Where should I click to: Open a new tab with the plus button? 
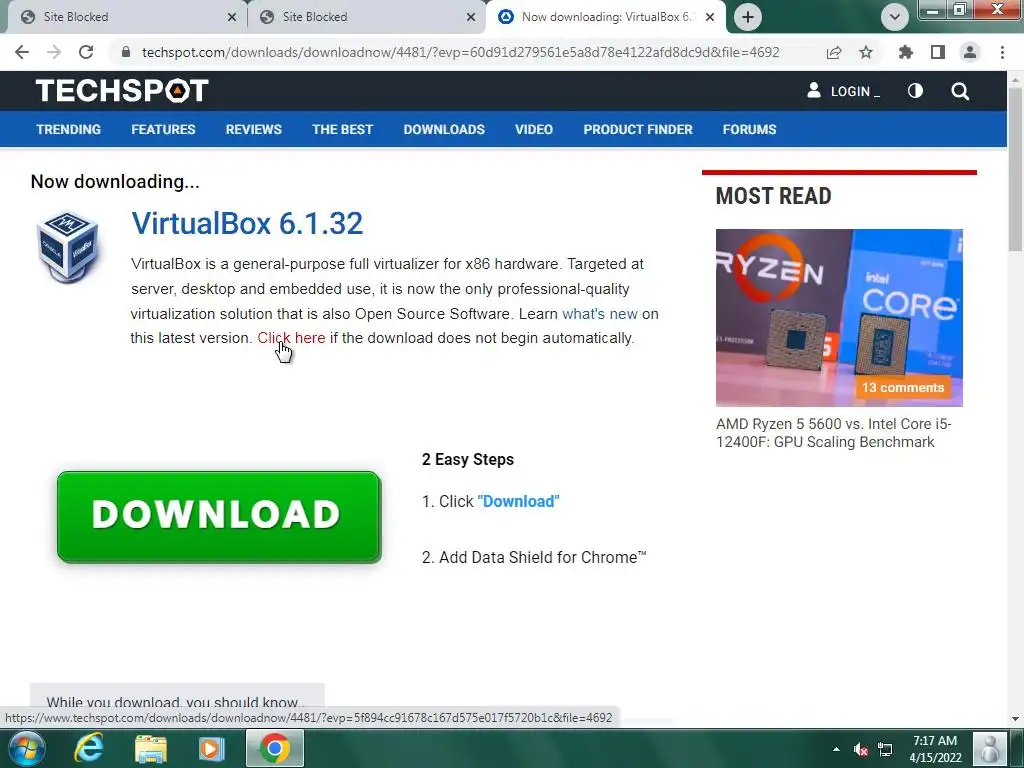tap(748, 17)
